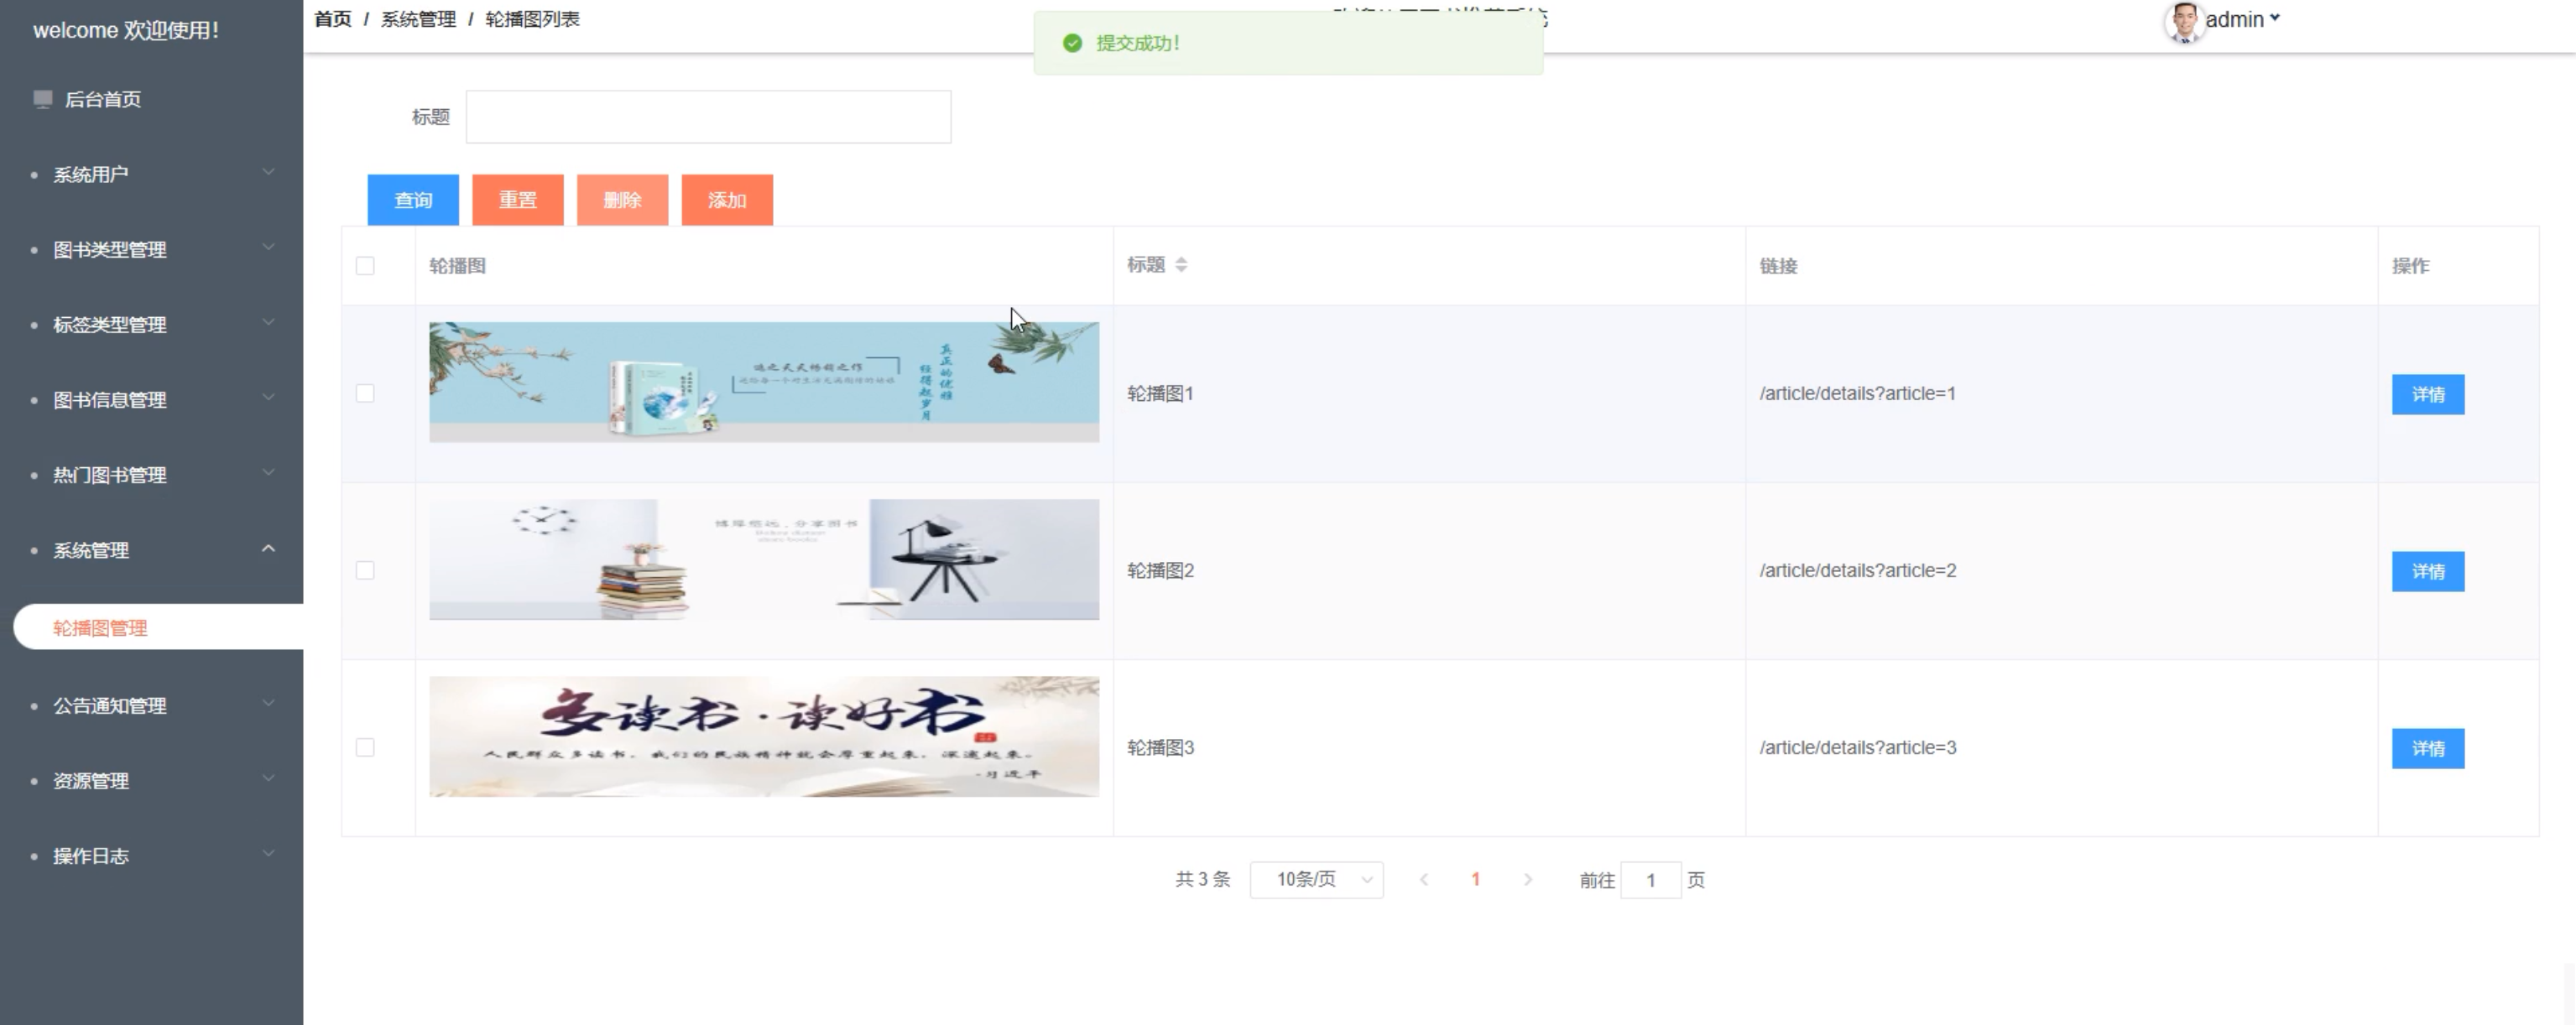2576x1025 pixels.
Task: Click the 标题 search input field
Action: tap(708, 117)
